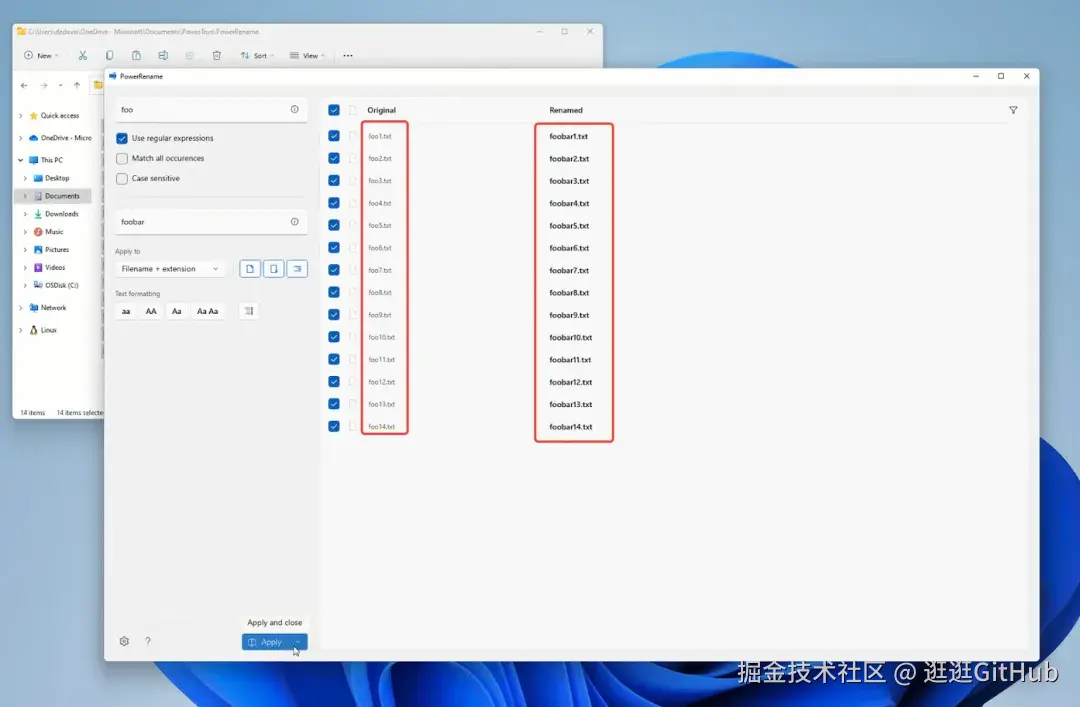The width and height of the screenshot is (1080, 707).
Task: Uncheck the foo14.txt row checkbox
Action: pos(334,427)
